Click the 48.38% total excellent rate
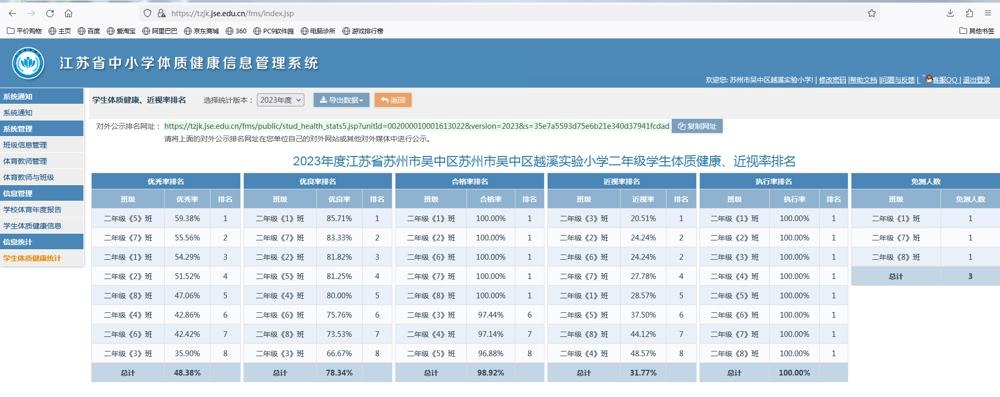This screenshot has width=1000, height=397. [x=188, y=373]
